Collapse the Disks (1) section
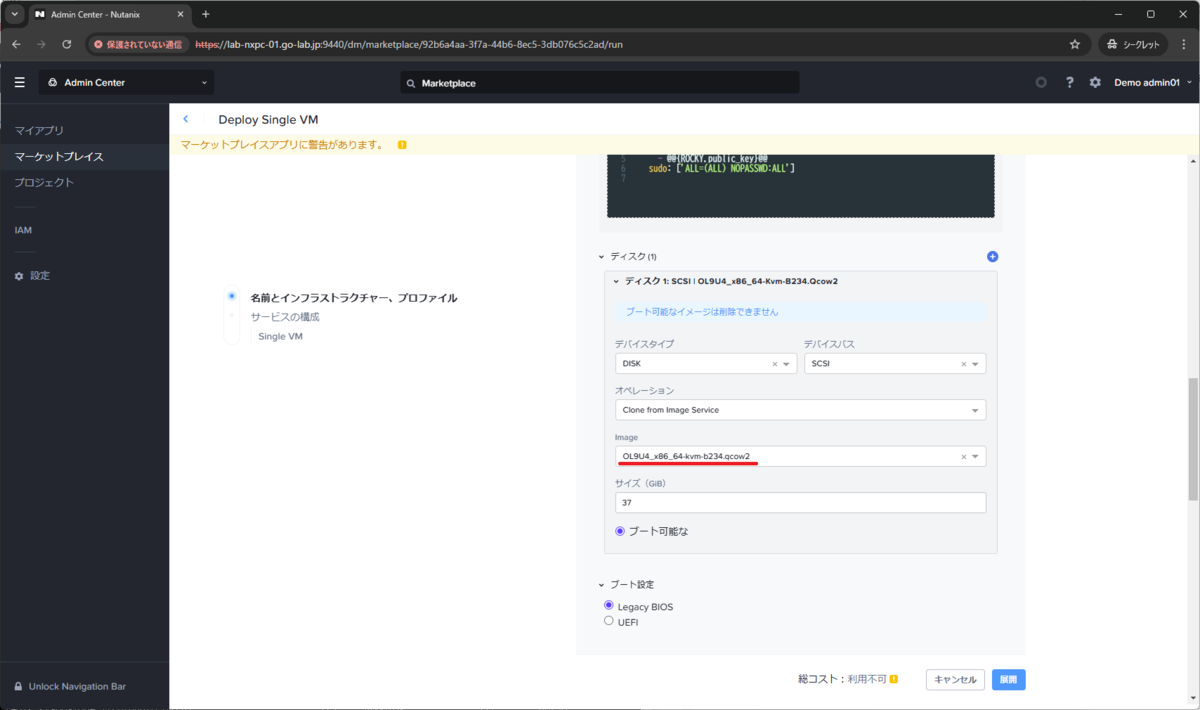 [601, 257]
